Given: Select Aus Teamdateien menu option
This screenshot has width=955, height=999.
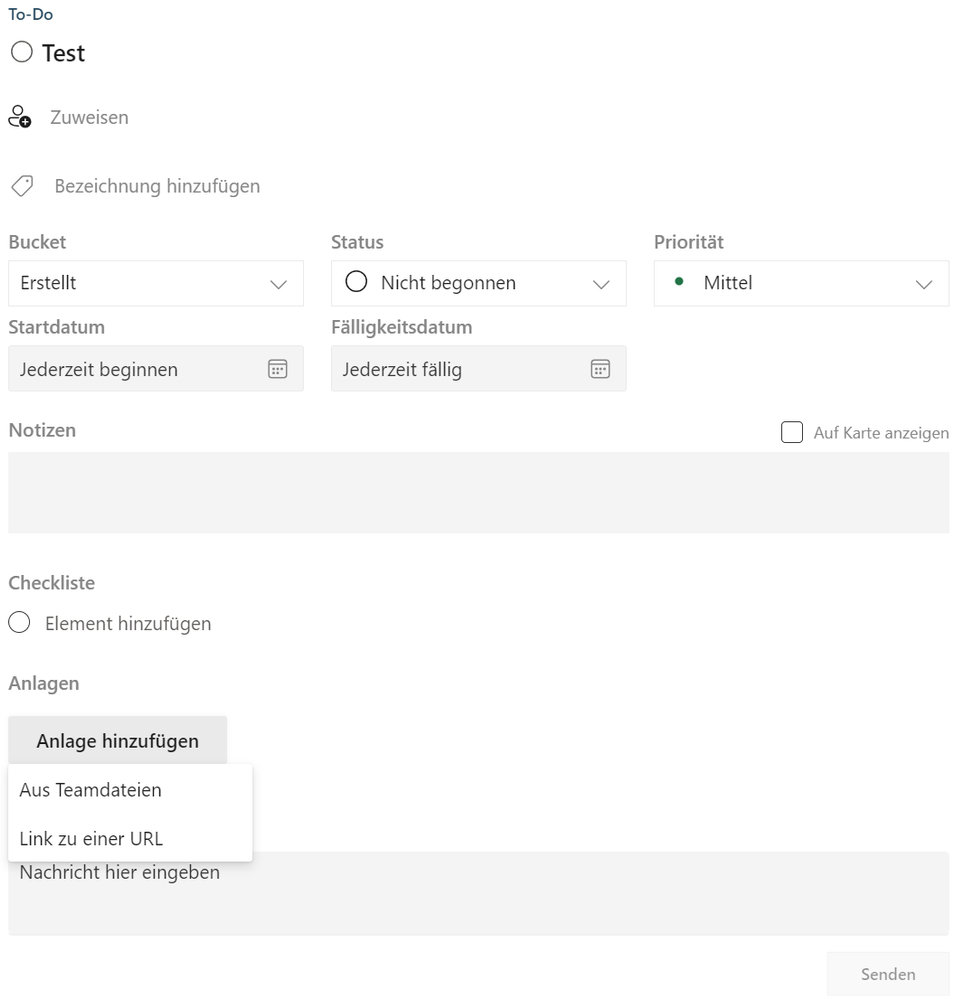Looking at the screenshot, I should click(x=91, y=790).
